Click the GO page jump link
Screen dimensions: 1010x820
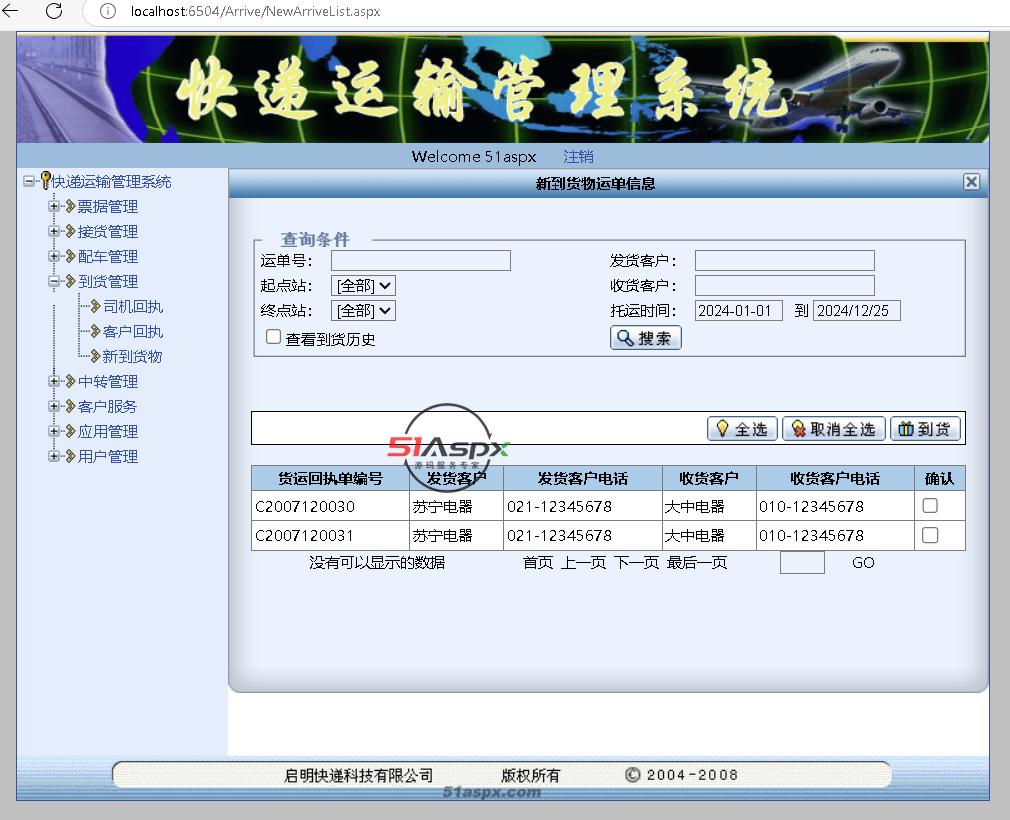point(863,563)
